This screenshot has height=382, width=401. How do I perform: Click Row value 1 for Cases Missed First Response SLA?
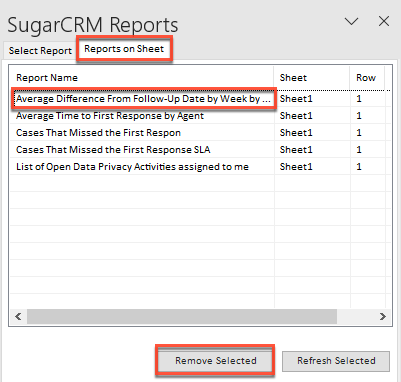coord(359,150)
